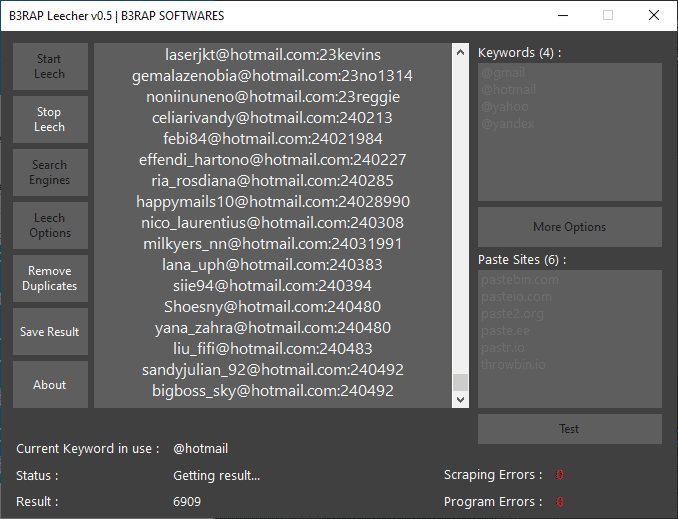Screen dimensions: 678x519
Task: Click the current keyword value @hotmail
Action: [x=201, y=449]
